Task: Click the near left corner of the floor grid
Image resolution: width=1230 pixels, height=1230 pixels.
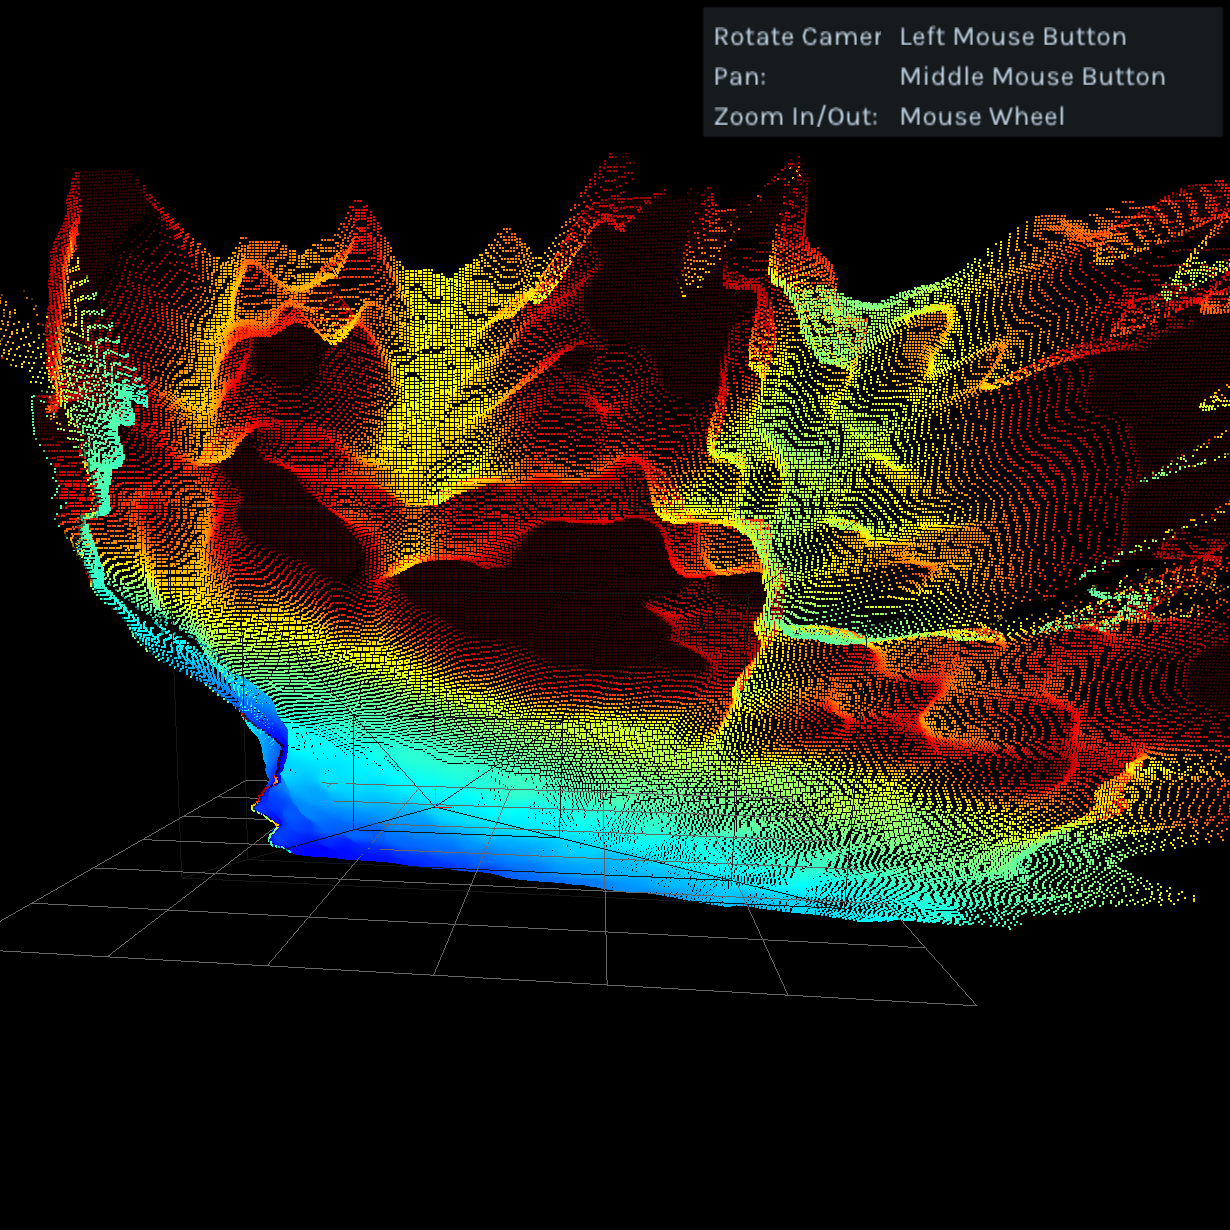Action: (3, 950)
